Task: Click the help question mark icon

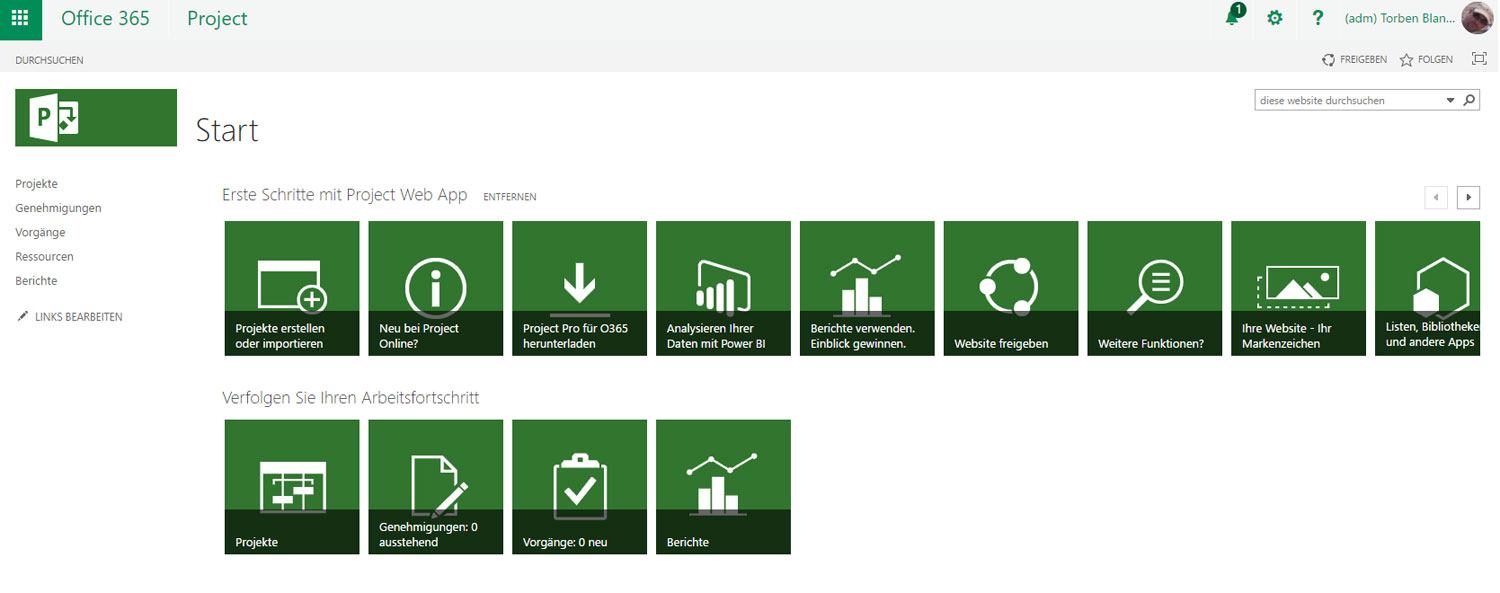Action: pos(1318,18)
